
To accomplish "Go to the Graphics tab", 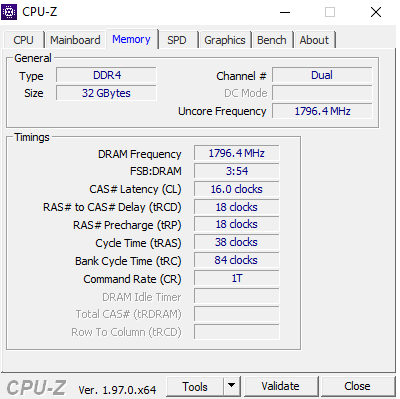I will [x=225, y=40].
